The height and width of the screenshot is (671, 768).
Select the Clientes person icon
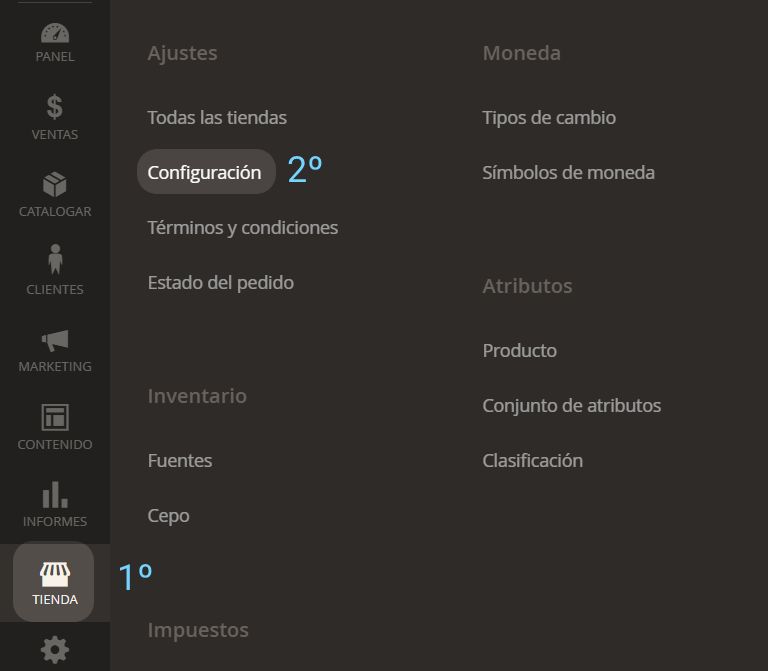click(55, 259)
